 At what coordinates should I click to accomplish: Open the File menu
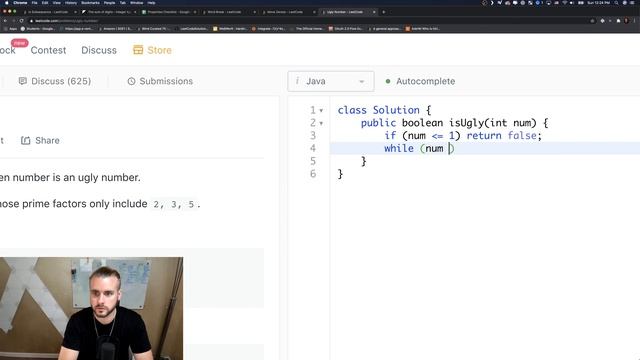[x=35, y=2]
